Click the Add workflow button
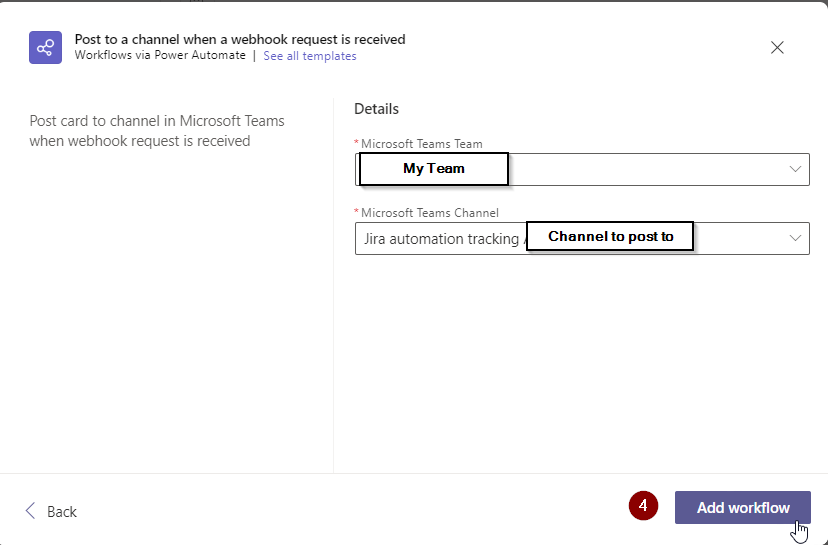 click(x=742, y=508)
